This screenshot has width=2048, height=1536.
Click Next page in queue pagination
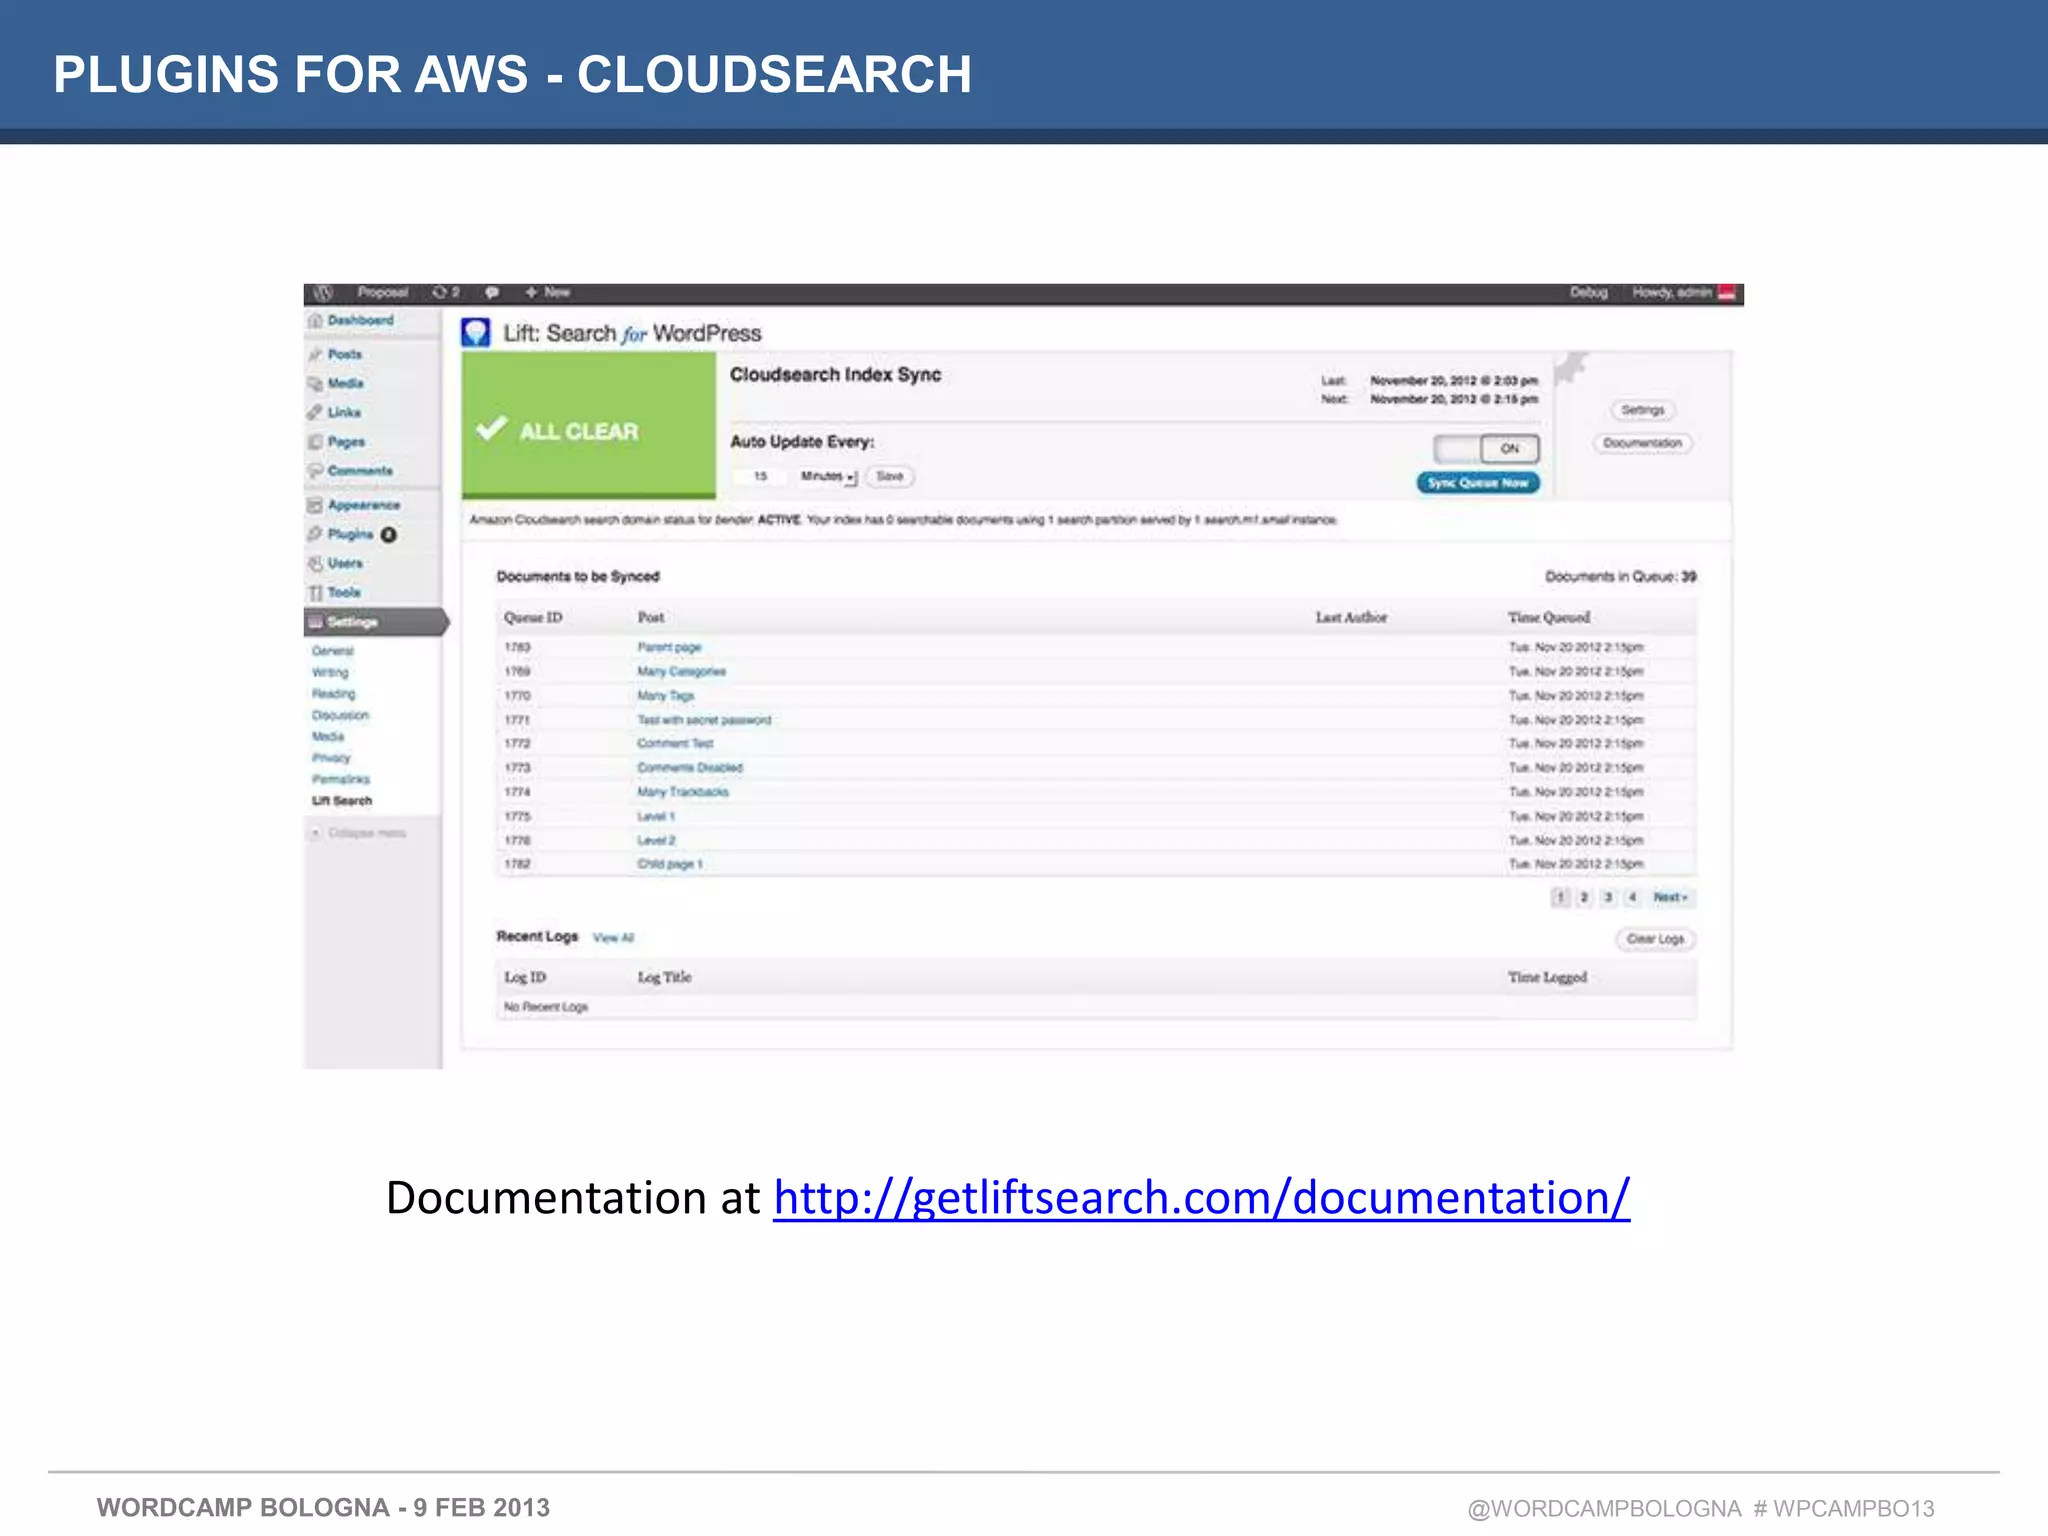[x=1671, y=898]
